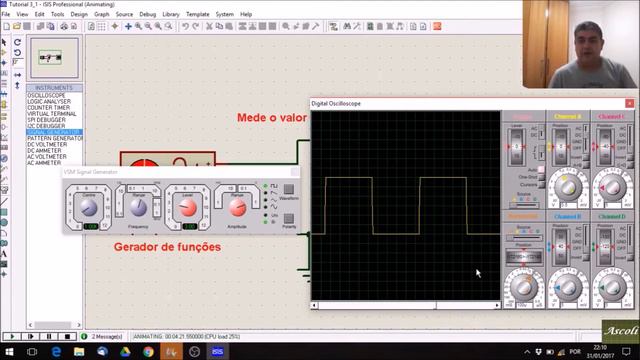Click the signal generator Frequency Centre knob
Image resolution: width=640 pixels, height=360 pixels.
[88, 207]
